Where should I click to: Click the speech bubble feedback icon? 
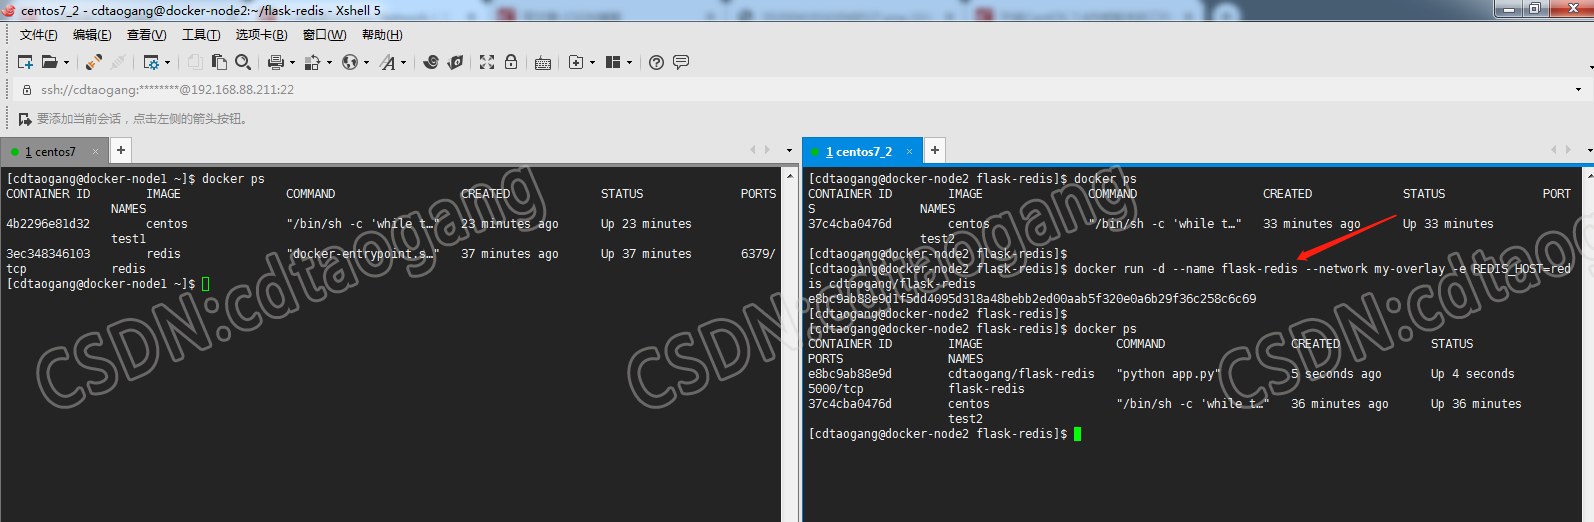click(681, 62)
